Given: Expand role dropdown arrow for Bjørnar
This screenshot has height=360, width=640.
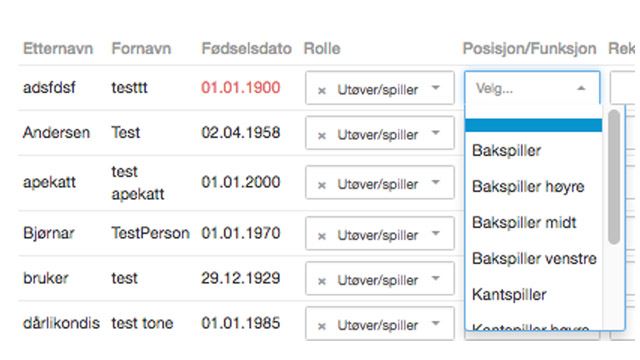Looking at the screenshot, I should click(436, 233).
